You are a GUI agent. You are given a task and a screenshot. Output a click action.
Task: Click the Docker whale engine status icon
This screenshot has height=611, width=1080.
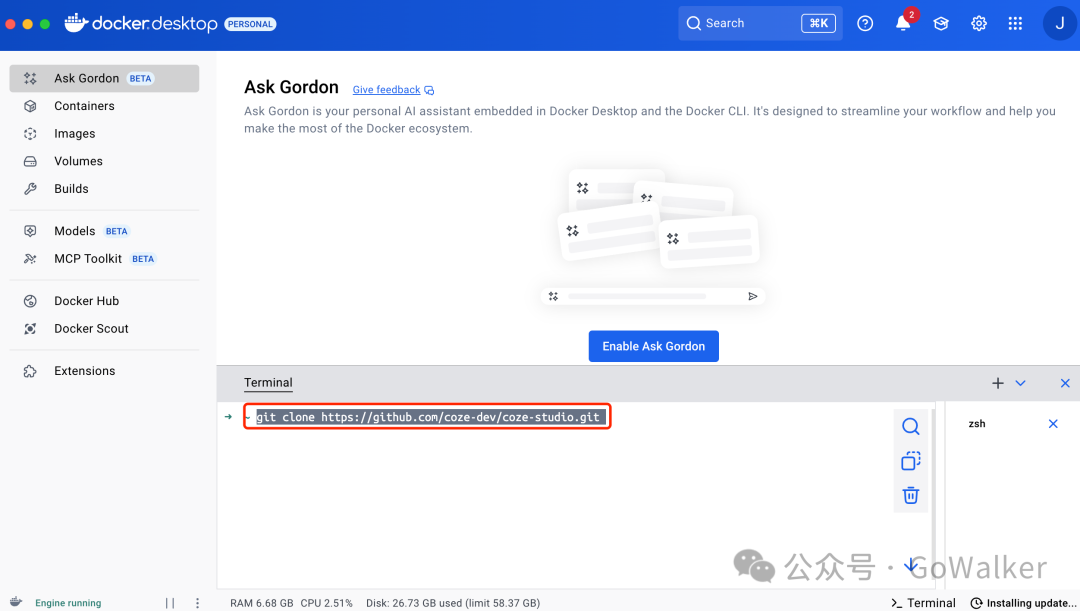(16, 602)
